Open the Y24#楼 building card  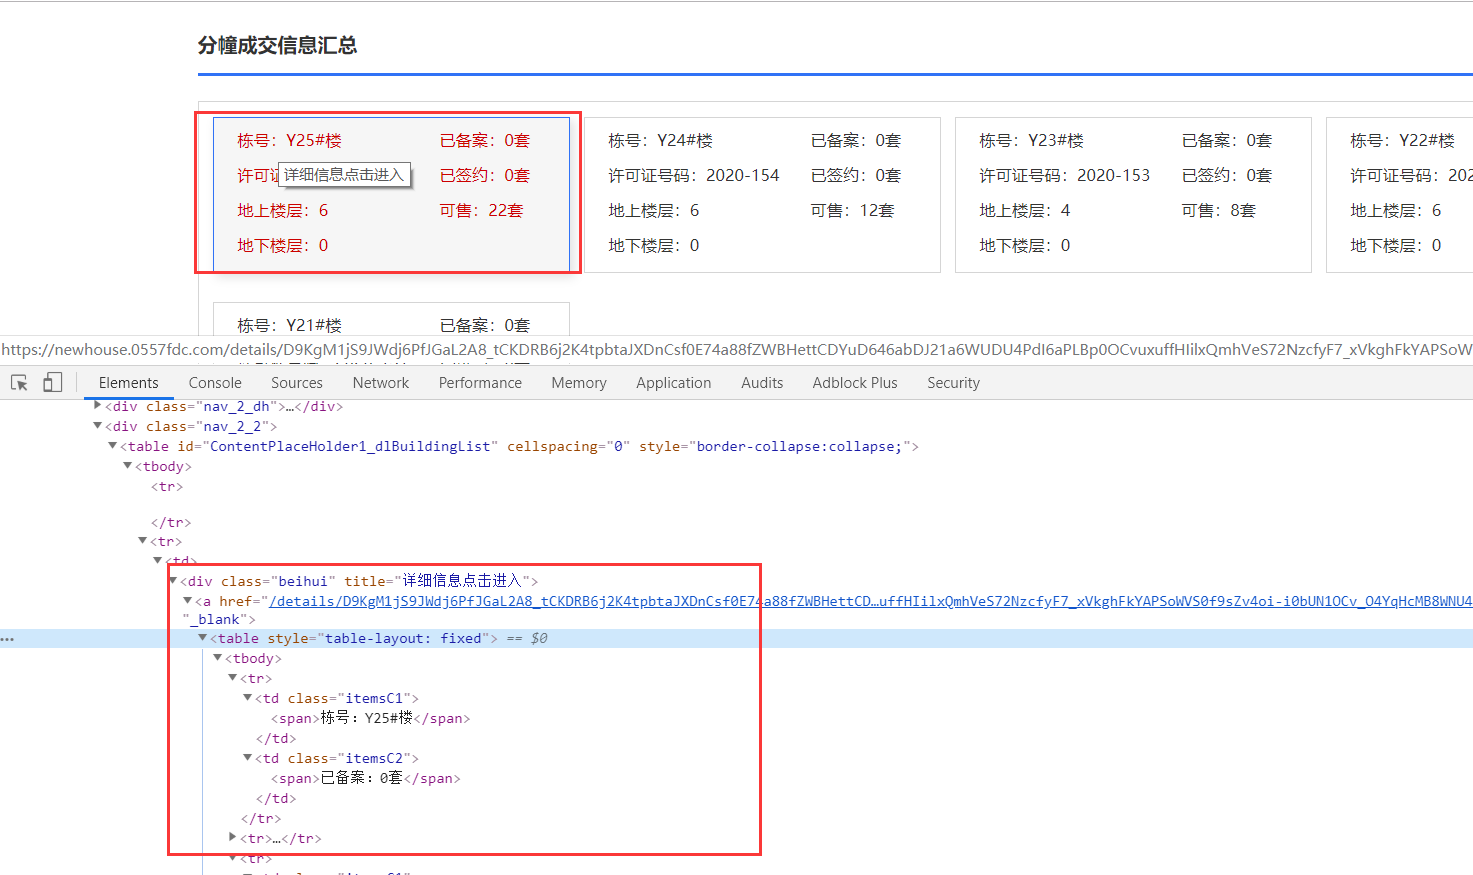point(762,194)
